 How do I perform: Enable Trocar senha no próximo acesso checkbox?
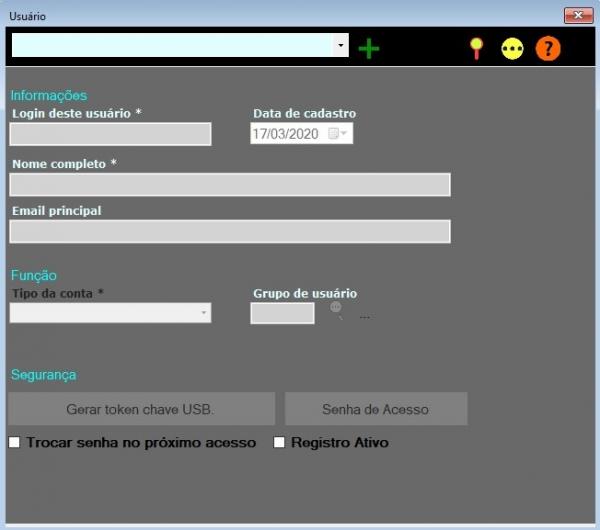pos(15,442)
